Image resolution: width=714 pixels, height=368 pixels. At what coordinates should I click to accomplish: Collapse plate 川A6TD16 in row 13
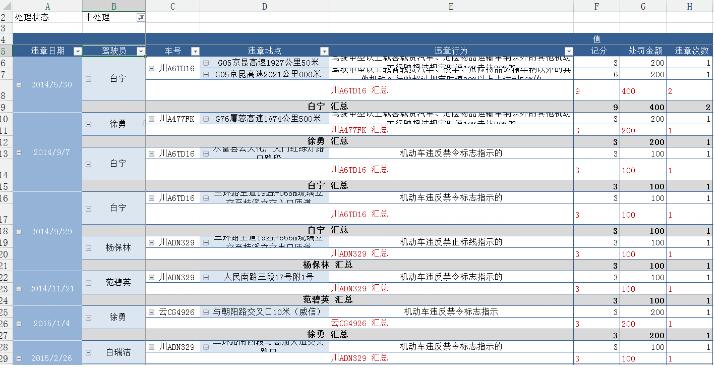click(152, 154)
